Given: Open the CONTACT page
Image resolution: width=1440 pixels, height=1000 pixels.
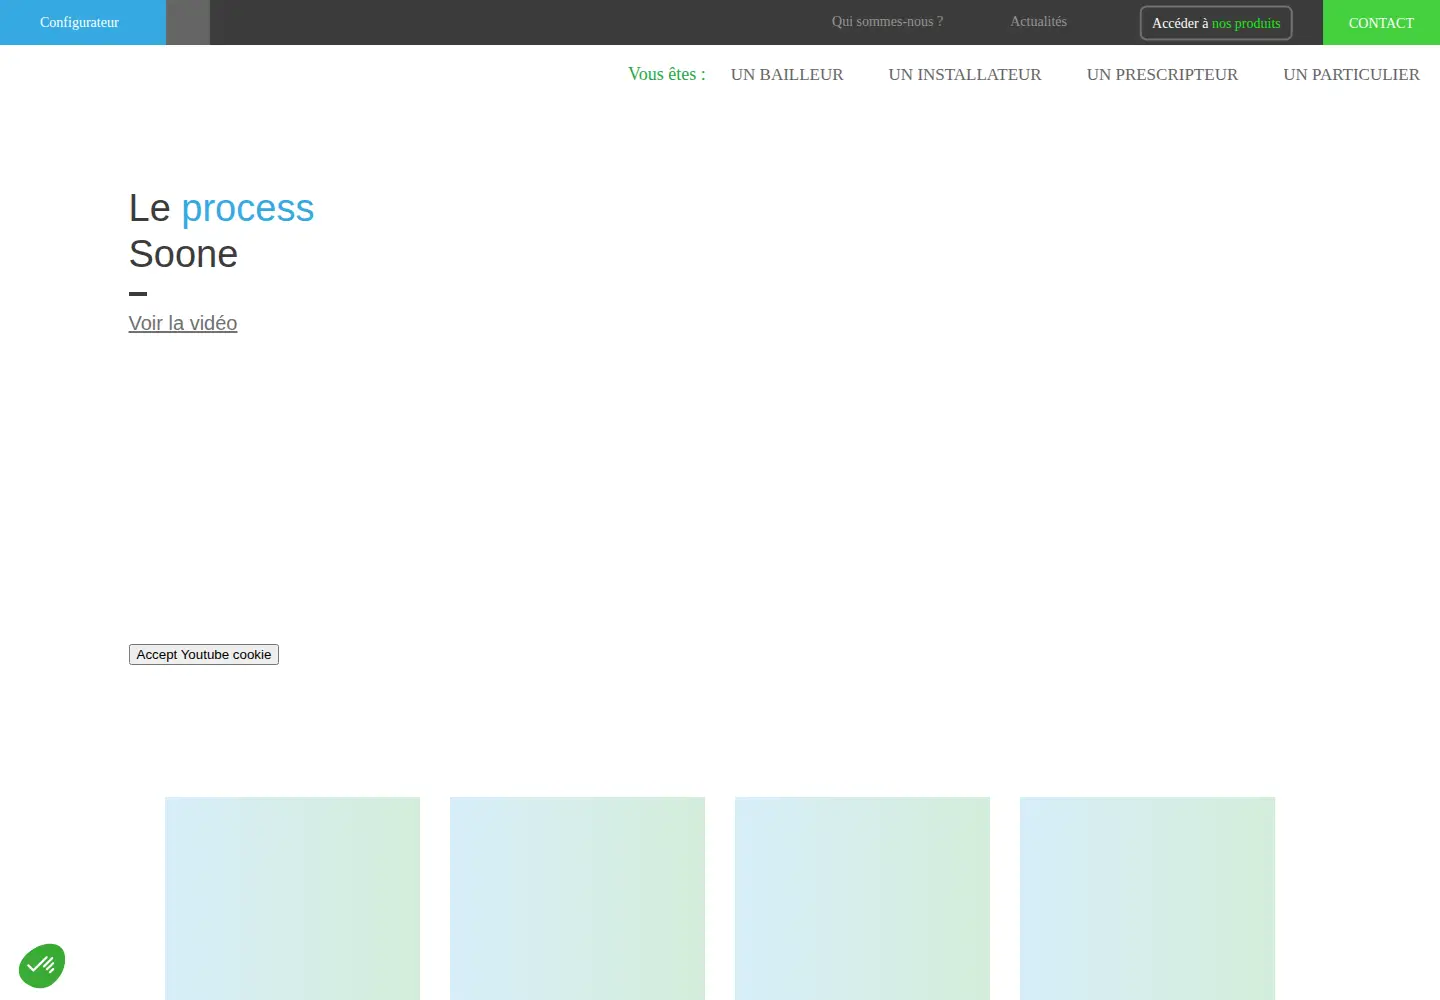Looking at the screenshot, I should click(1381, 22).
